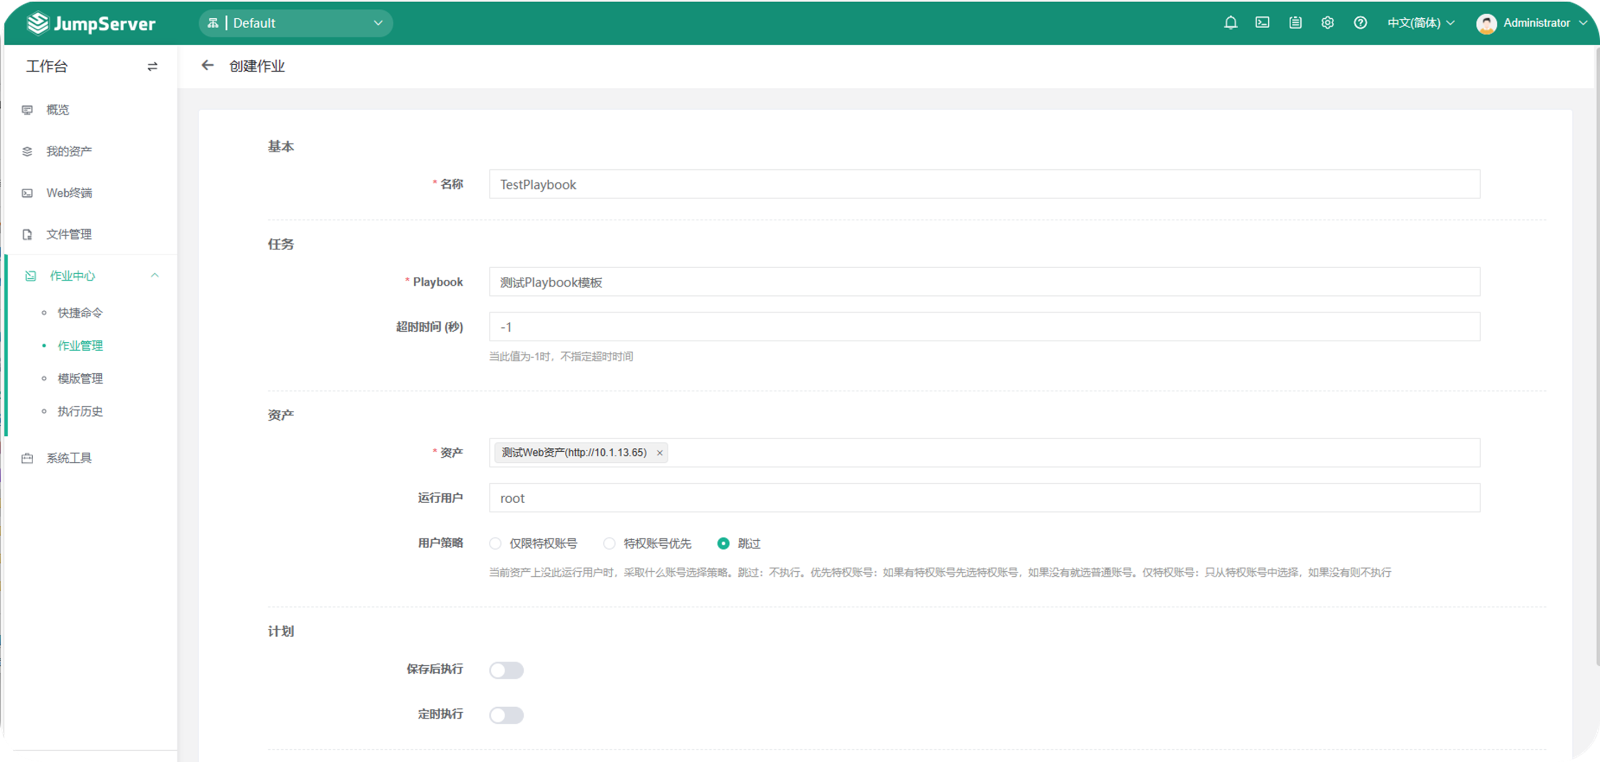Open the tickets icon in header
1600x762 pixels.
[1295, 23]
